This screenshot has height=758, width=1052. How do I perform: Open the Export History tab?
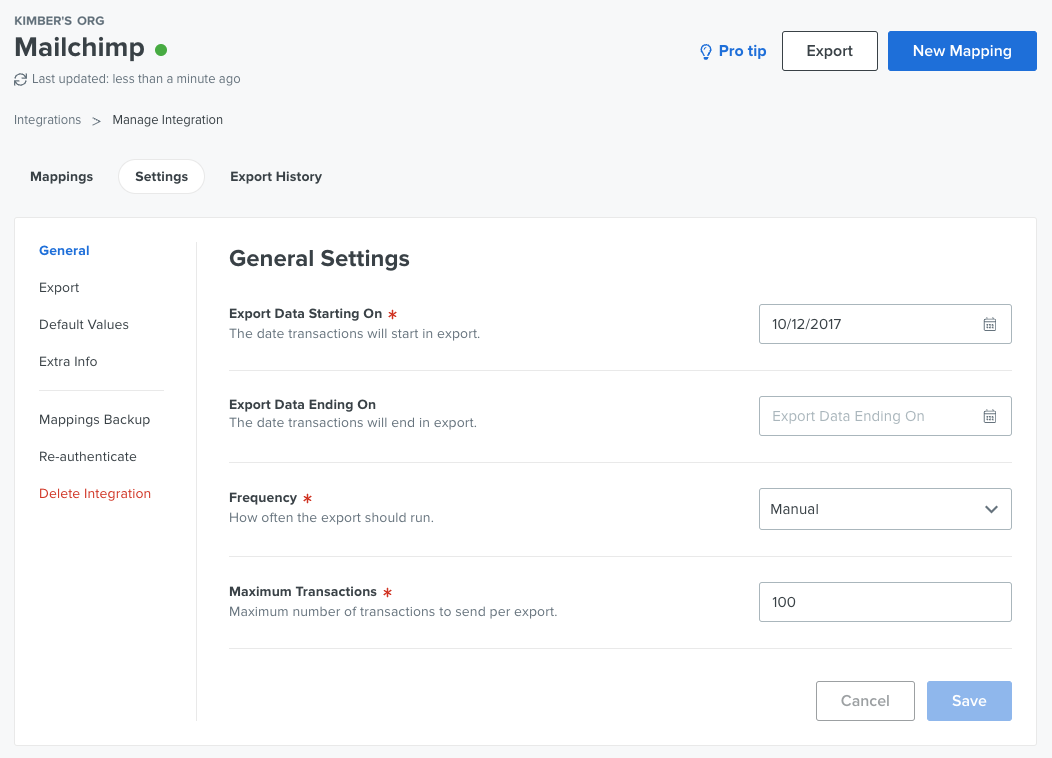276,176
